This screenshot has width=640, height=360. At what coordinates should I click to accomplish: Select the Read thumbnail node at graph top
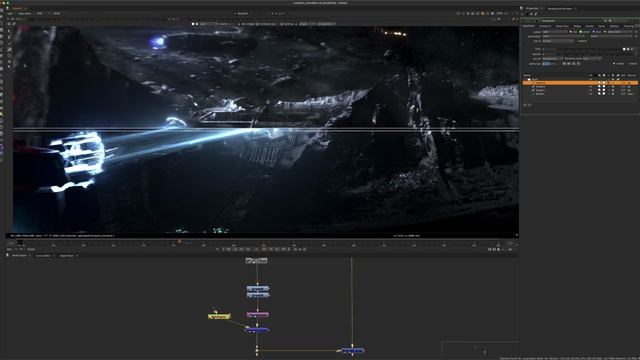click(x=256, y=260)
